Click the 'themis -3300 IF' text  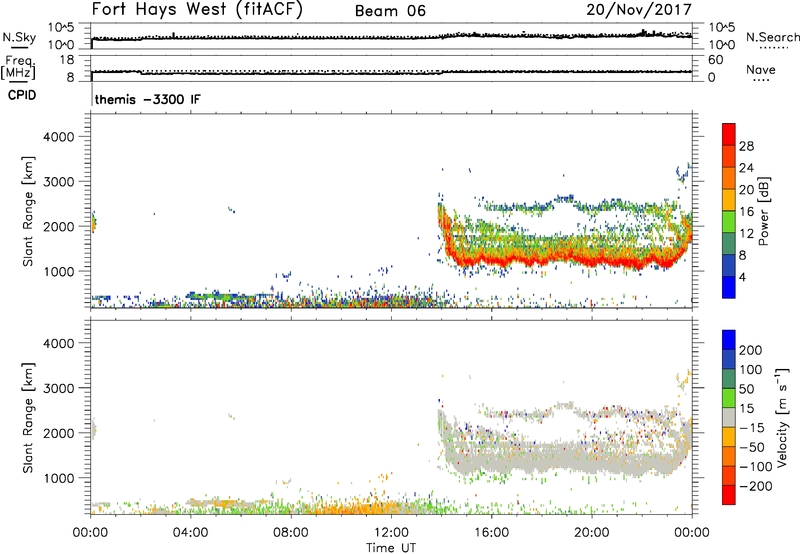pyautogui.click(x=148, y=99)
